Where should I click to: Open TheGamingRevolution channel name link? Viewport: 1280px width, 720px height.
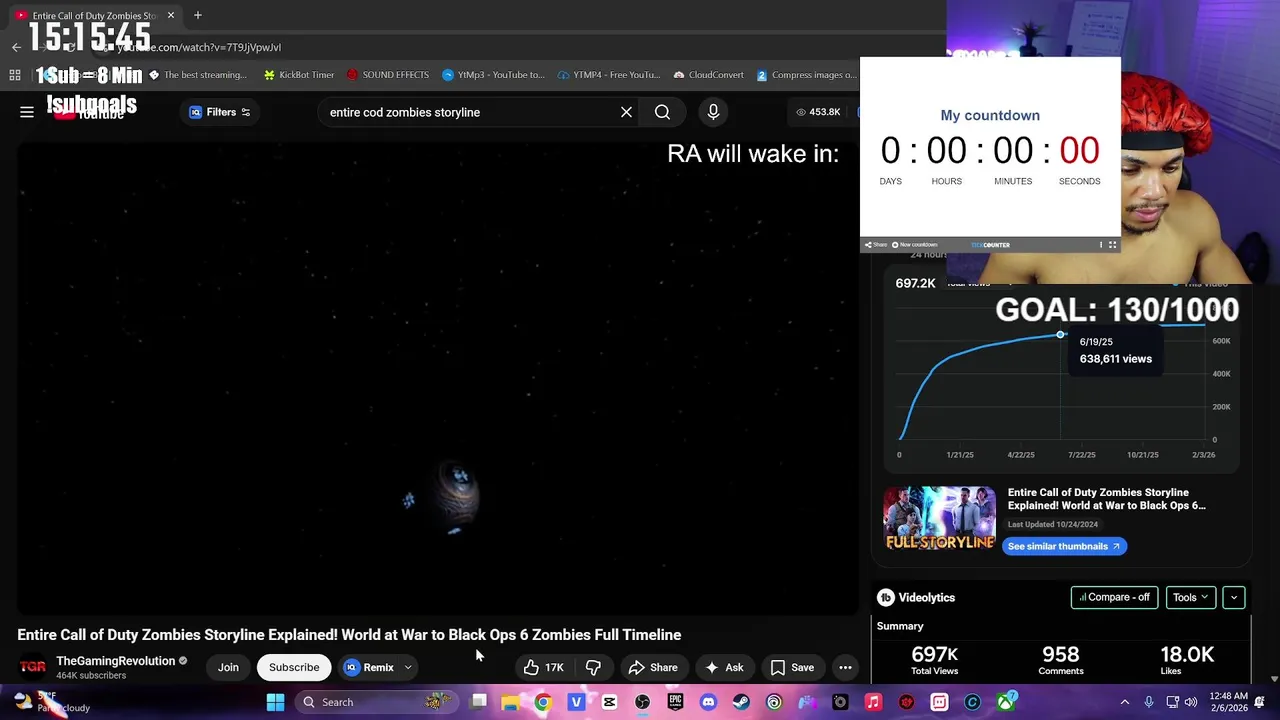coord(115,661)
